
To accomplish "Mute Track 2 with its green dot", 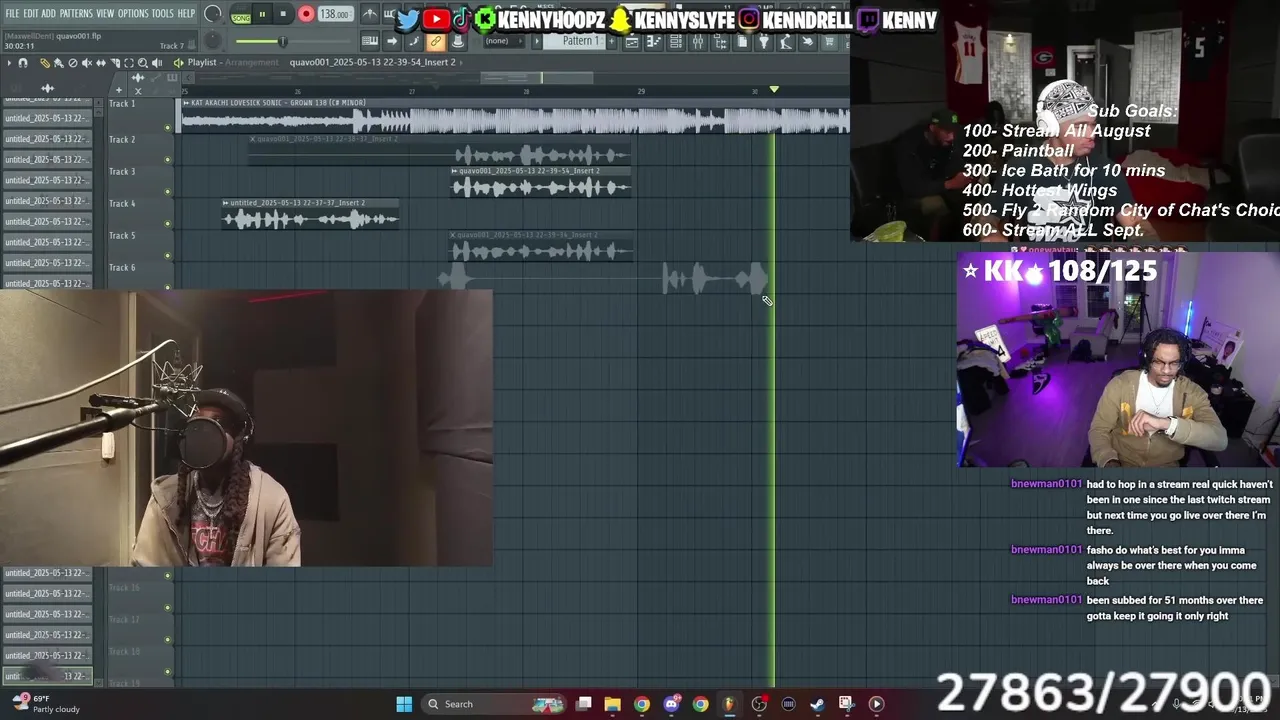I will [167, 160].
